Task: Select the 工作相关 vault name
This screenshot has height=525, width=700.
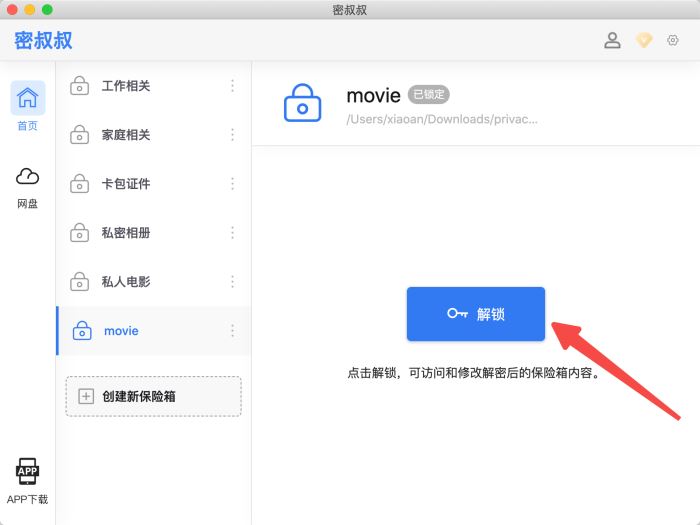Action: coord(126,86)
